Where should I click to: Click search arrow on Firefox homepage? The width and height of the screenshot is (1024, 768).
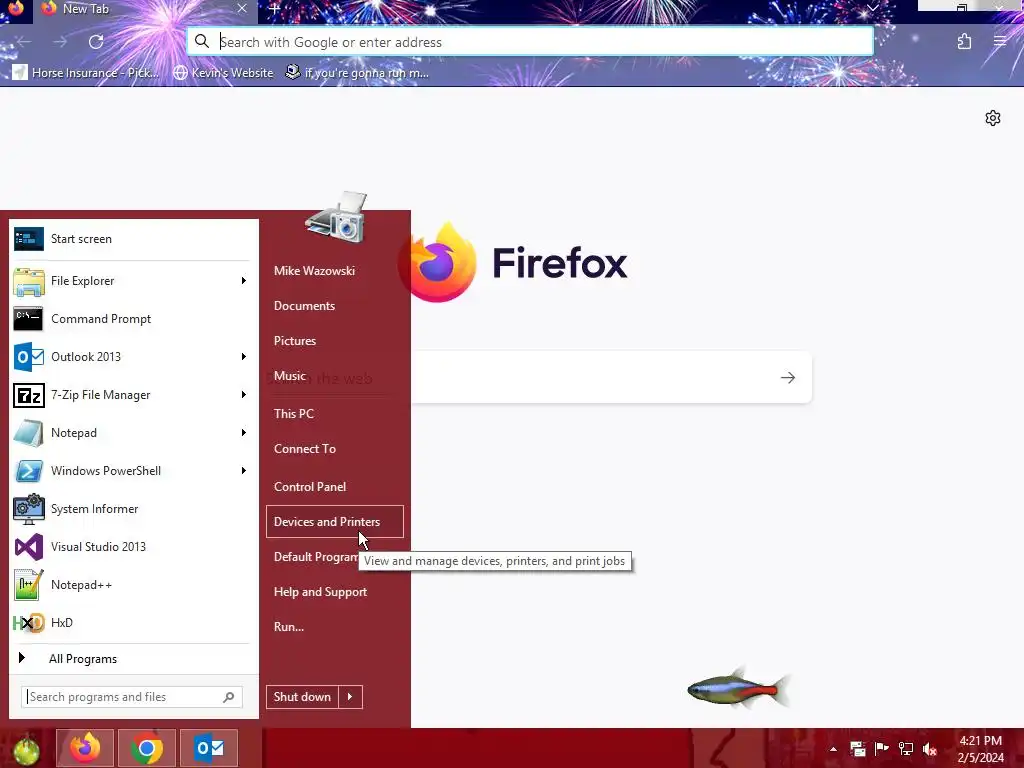coord(788,377)
